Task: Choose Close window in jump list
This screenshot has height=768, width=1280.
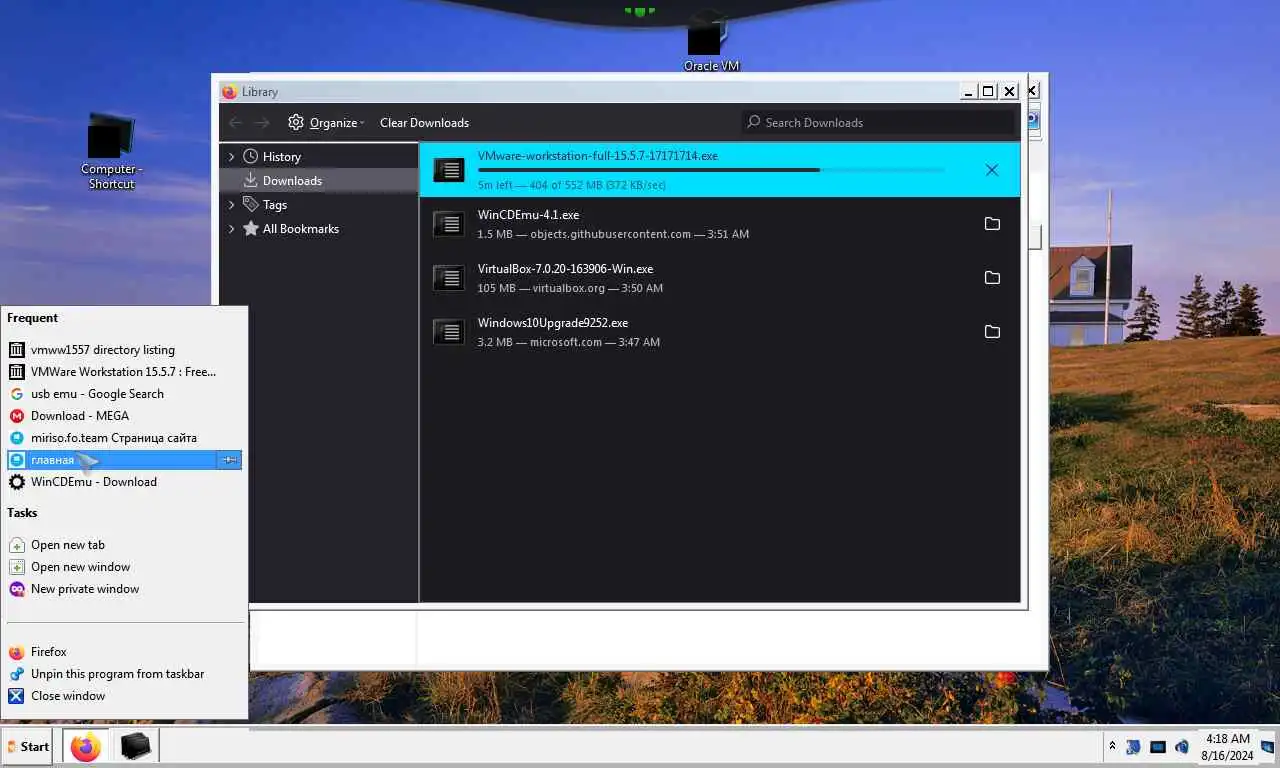Action: (x=124, y=696)
